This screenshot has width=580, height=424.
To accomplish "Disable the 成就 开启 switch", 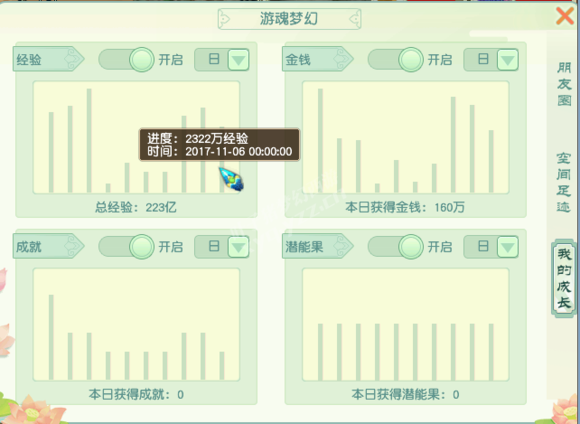I will 126,247.
